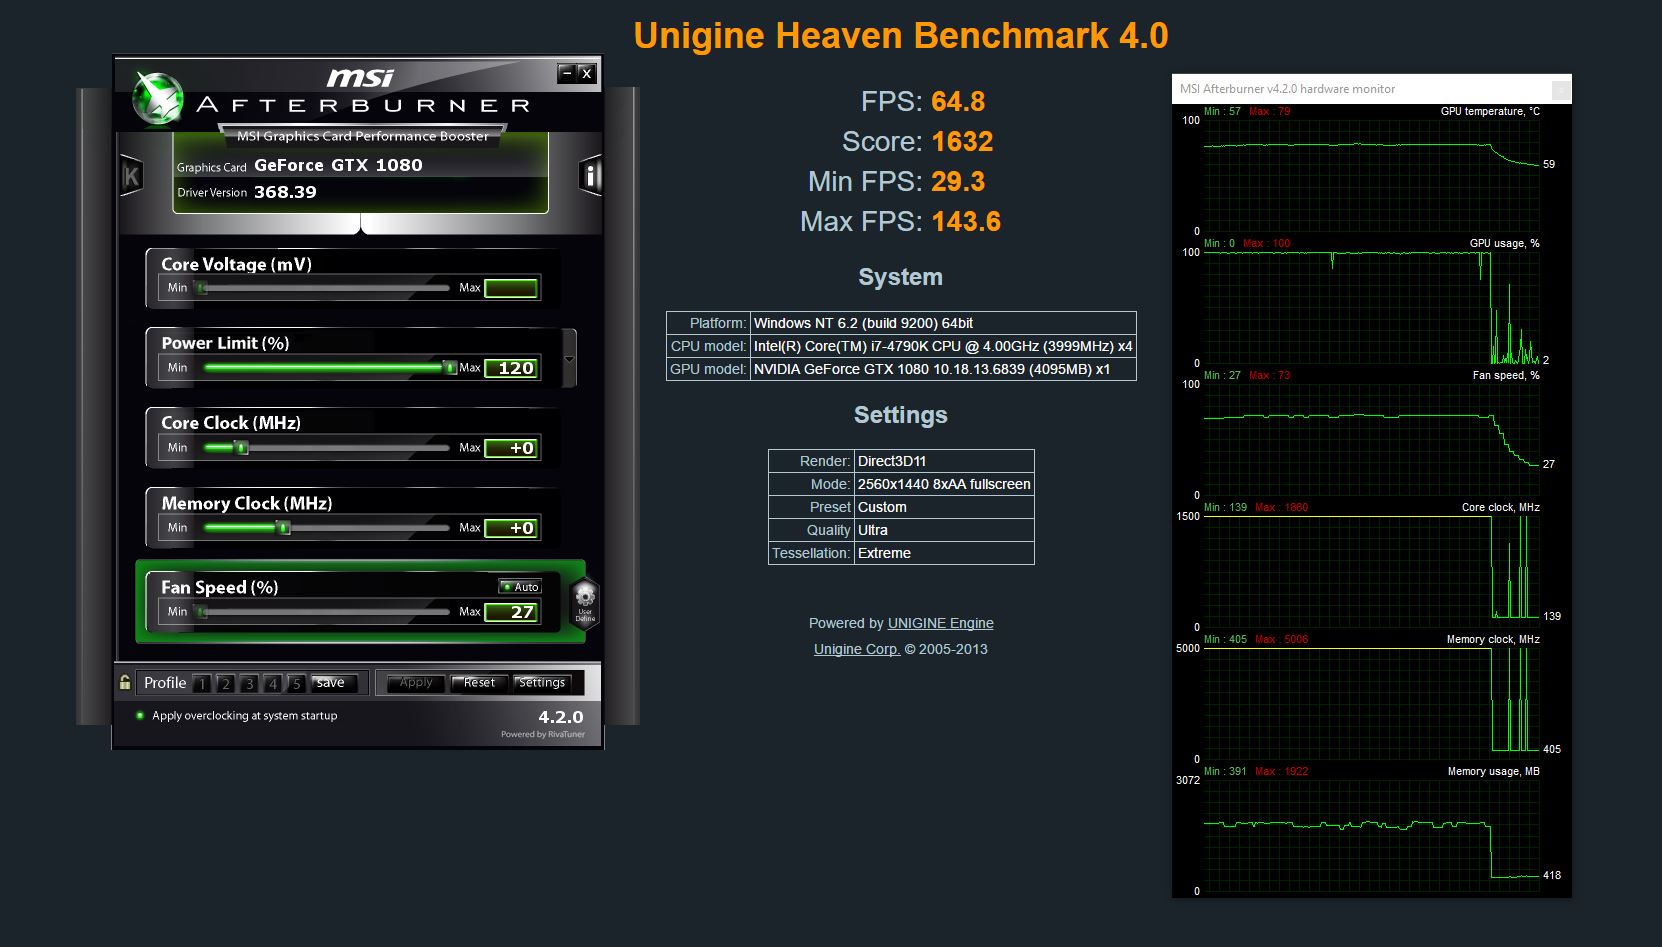Click the Fan Speed slider track
Viewport: 1662px width, 947px height.
[325, 612]
